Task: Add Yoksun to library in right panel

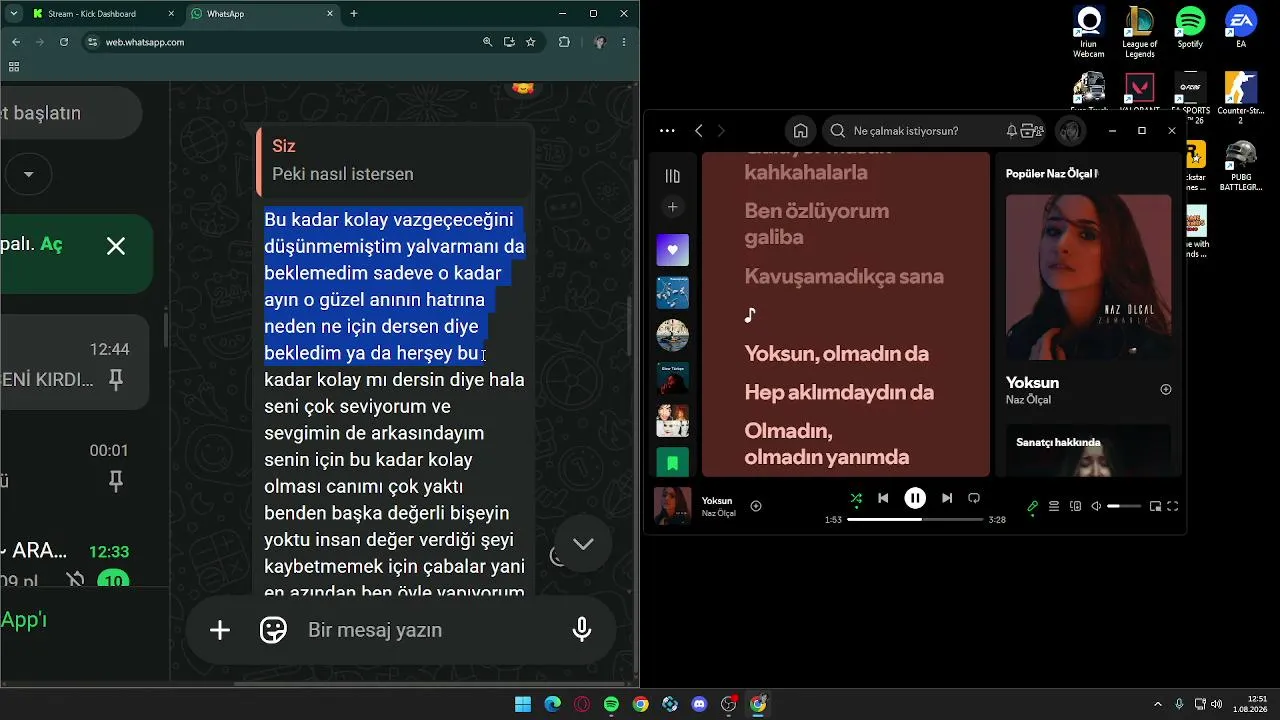Action: click(x=1165, y=389)
